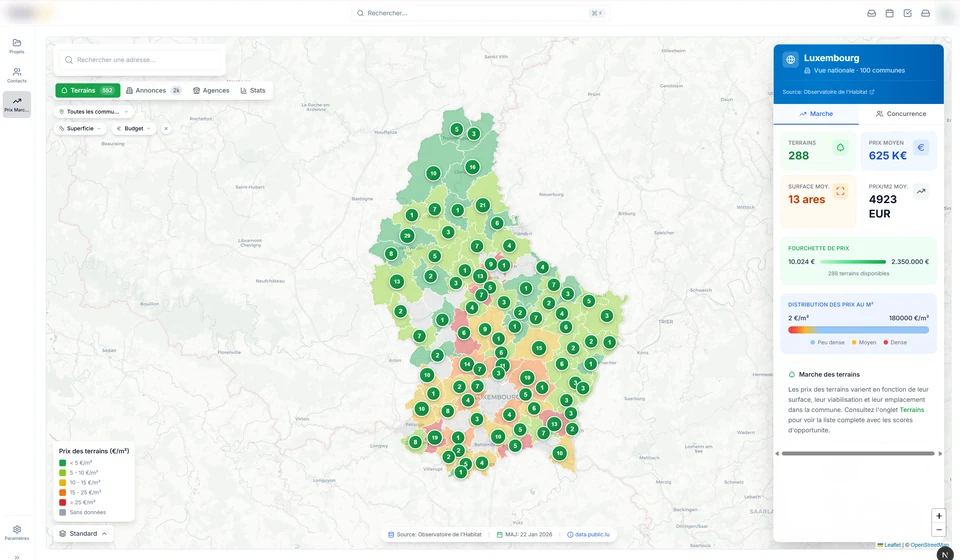Switch to the Stats tab

pos(253,91)
